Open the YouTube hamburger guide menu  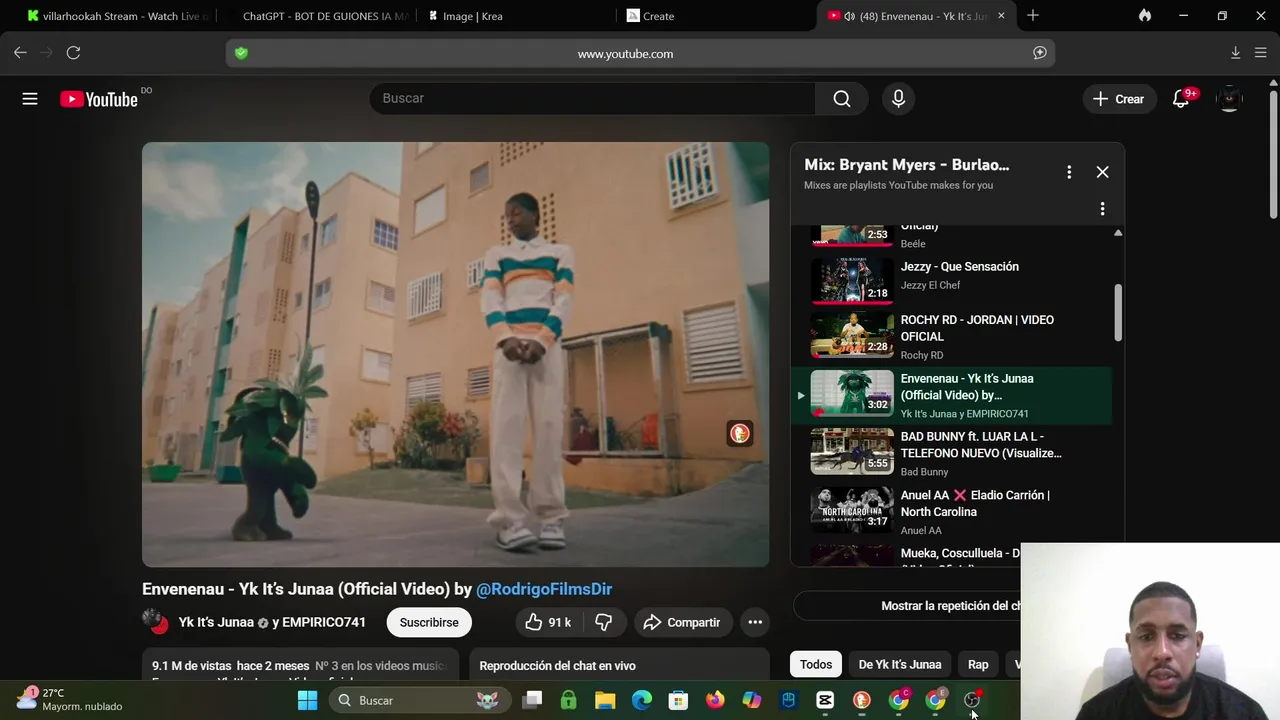pos(30,99)
